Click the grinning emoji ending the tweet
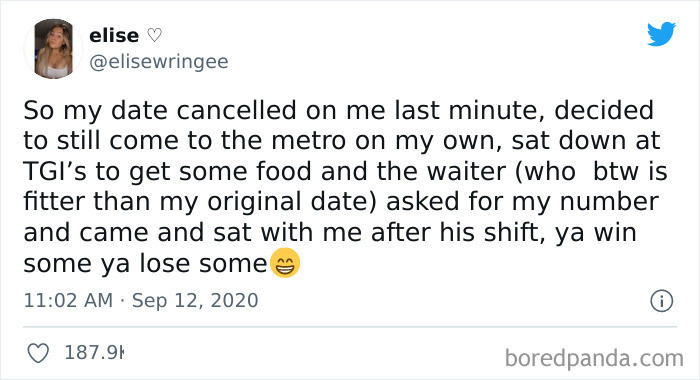The image size is (700, 380). tap(285, 263)
